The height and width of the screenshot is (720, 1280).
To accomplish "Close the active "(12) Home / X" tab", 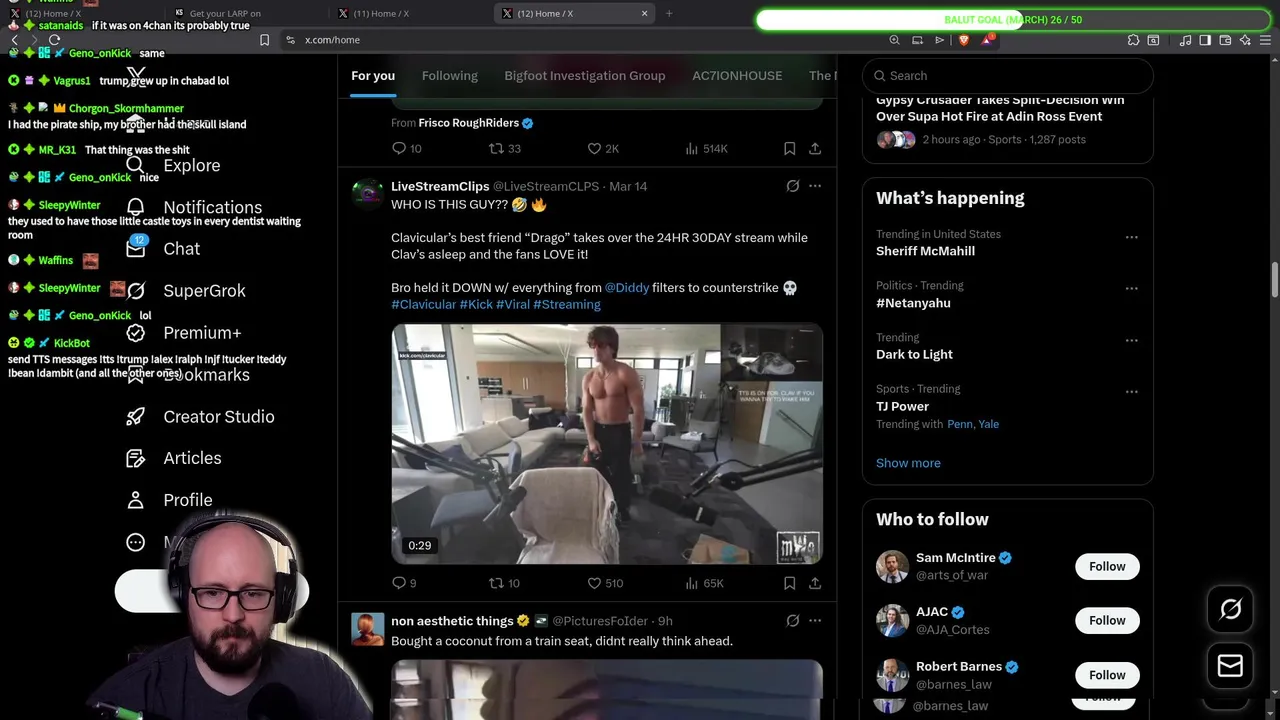I will (644, 13).
